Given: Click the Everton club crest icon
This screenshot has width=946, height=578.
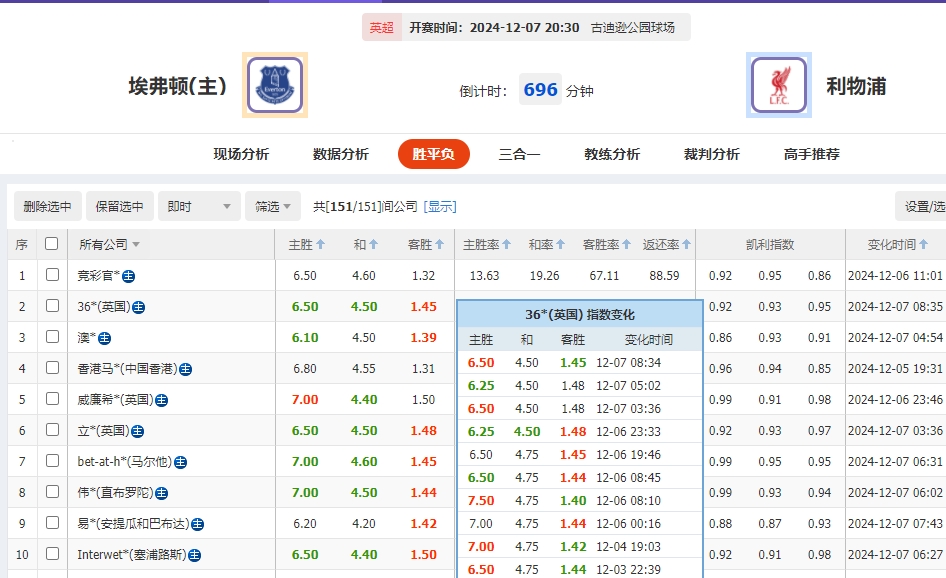Looking at the screenshot, I should click(x=274, y=84).
